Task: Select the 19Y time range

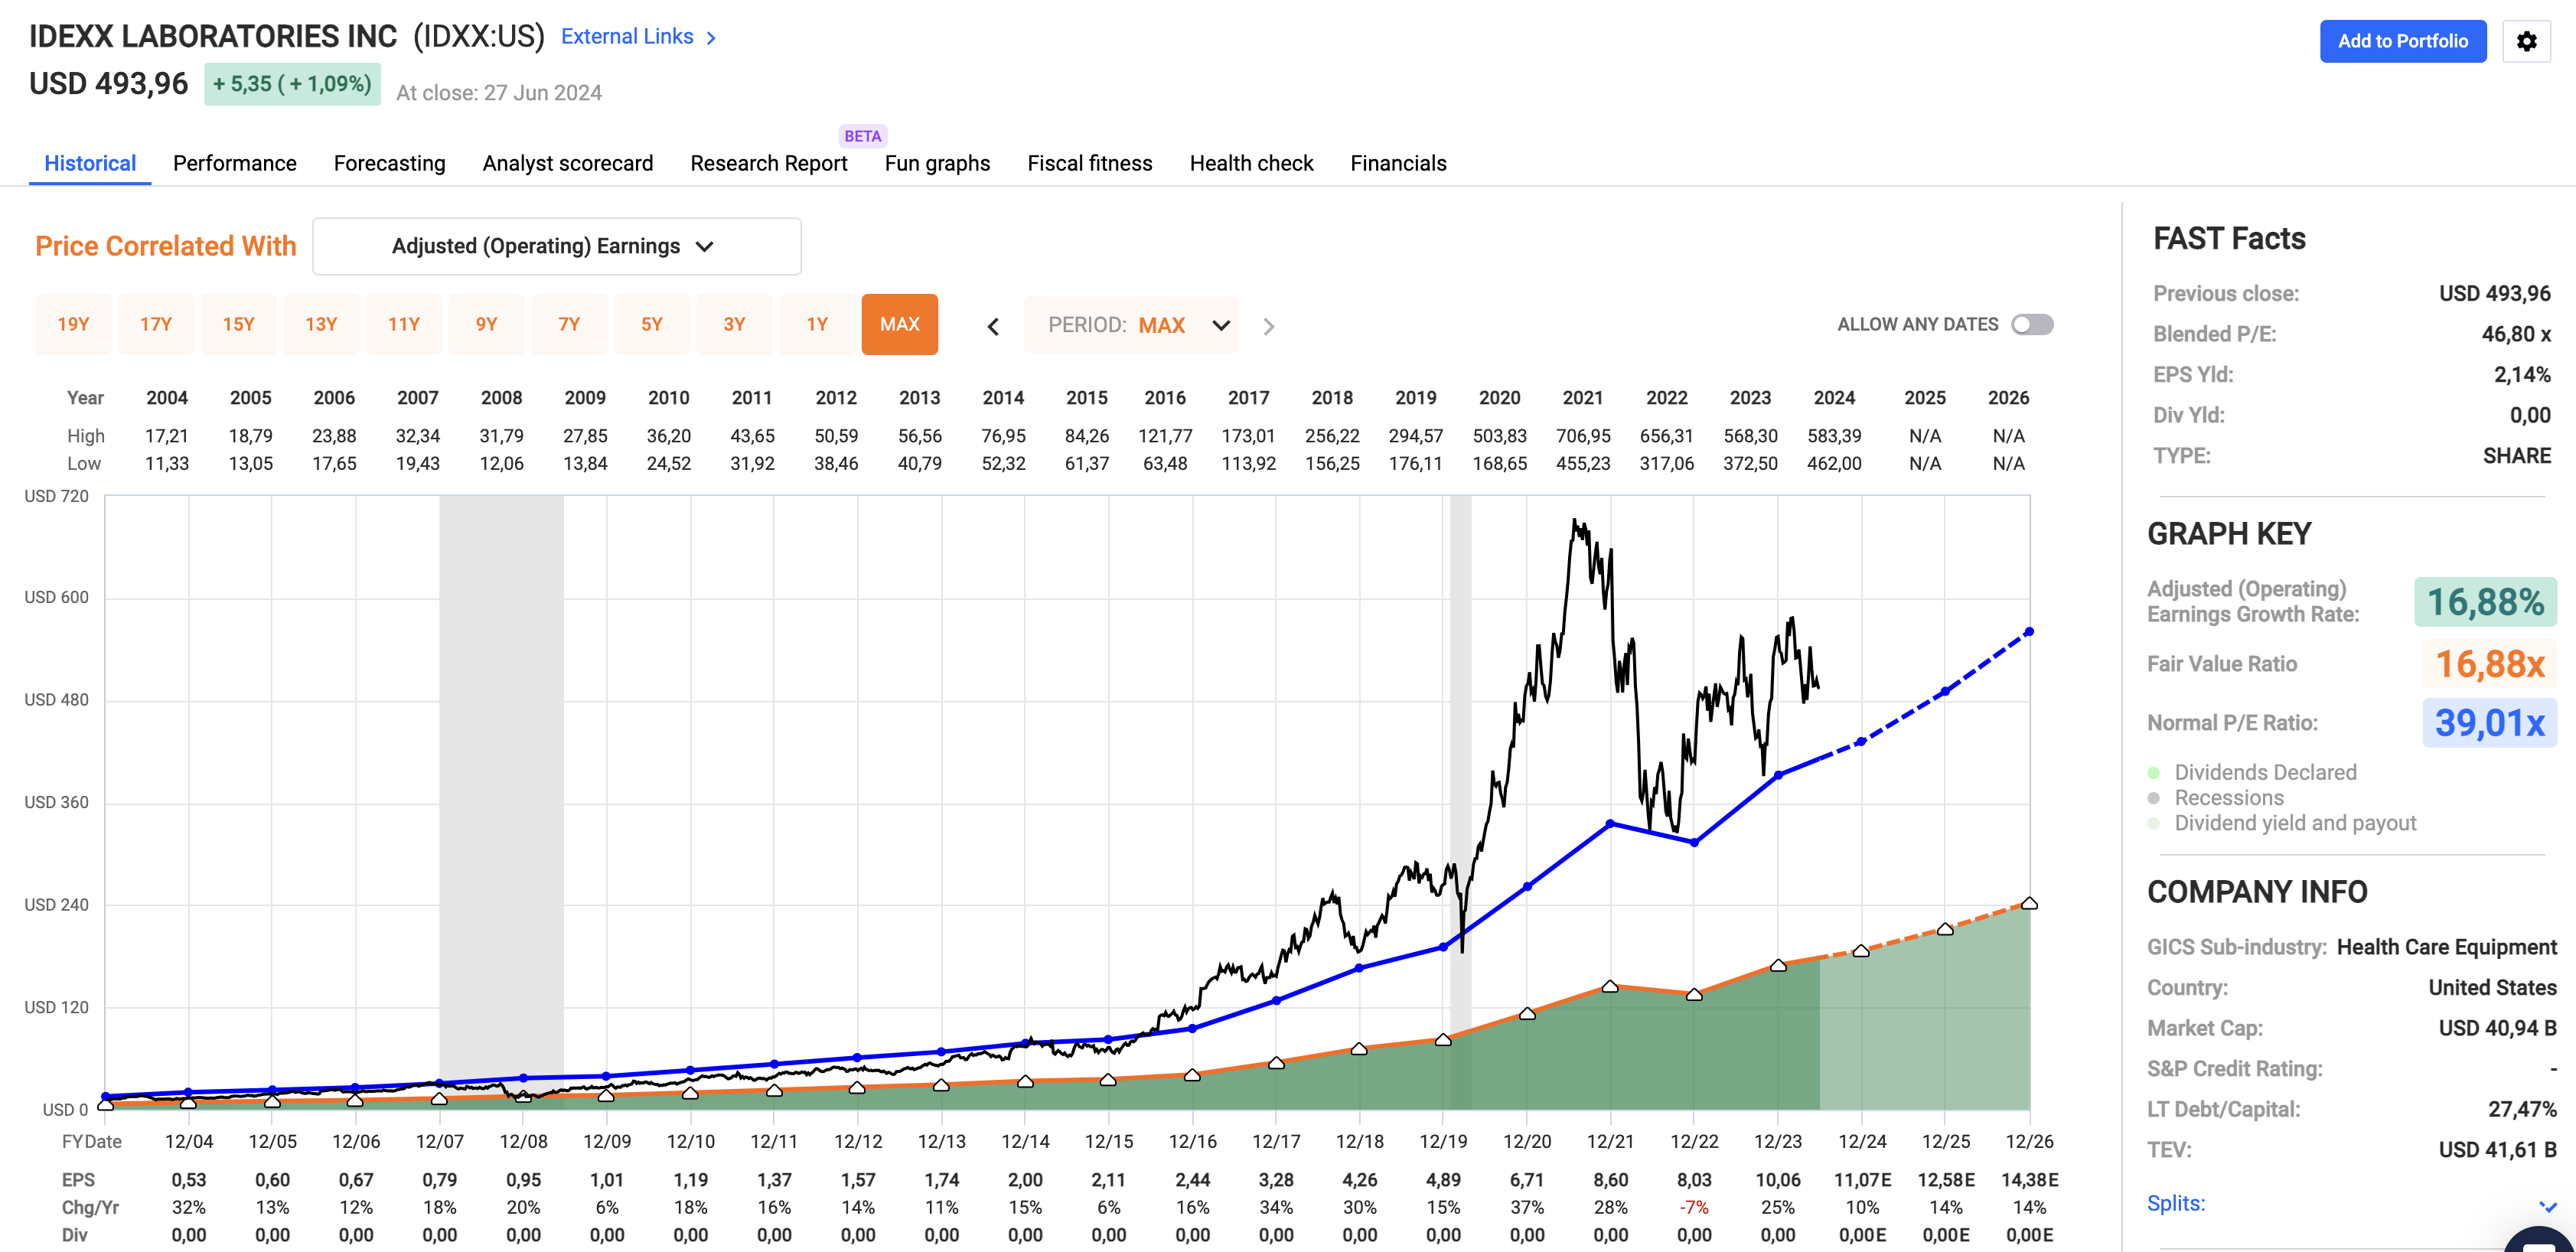Action: pyautogui.click(x=73, y=324)
